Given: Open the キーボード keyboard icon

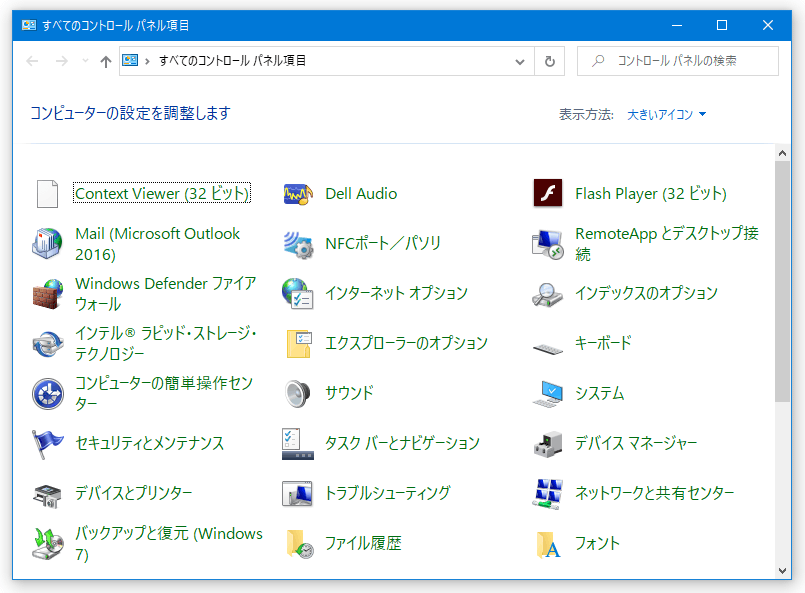Looking at the screenshot, I should (548, 349).
